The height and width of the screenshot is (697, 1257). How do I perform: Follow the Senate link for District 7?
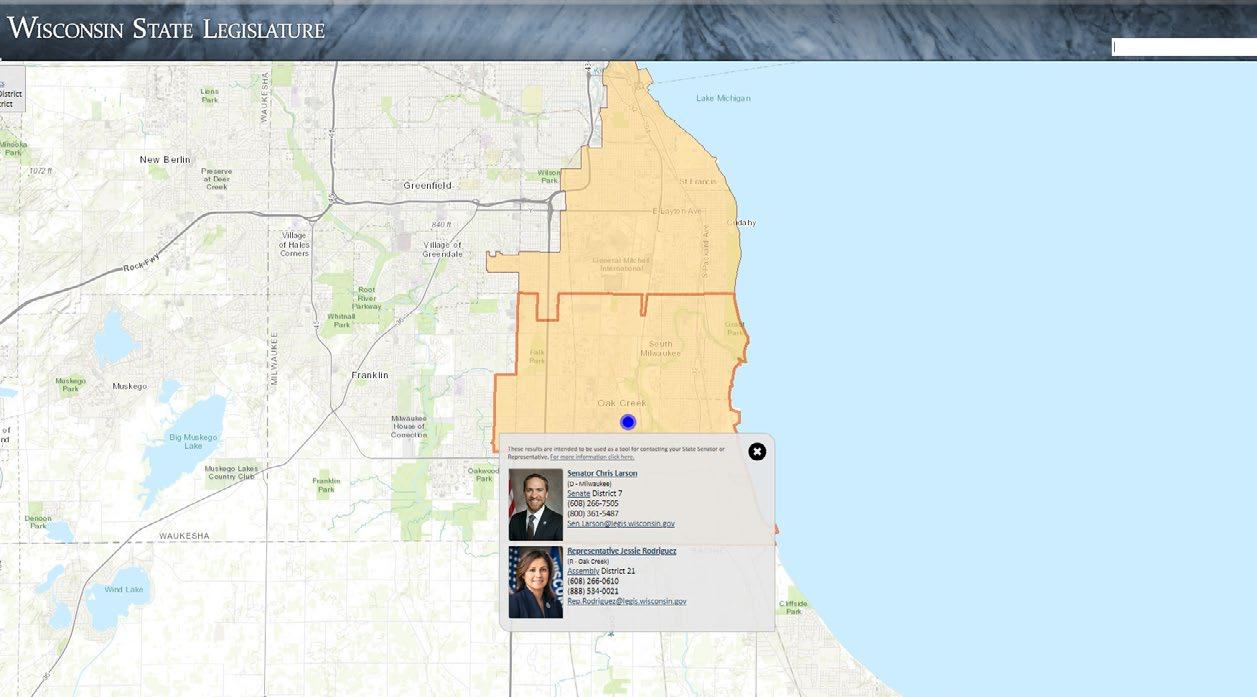(578, 493)
